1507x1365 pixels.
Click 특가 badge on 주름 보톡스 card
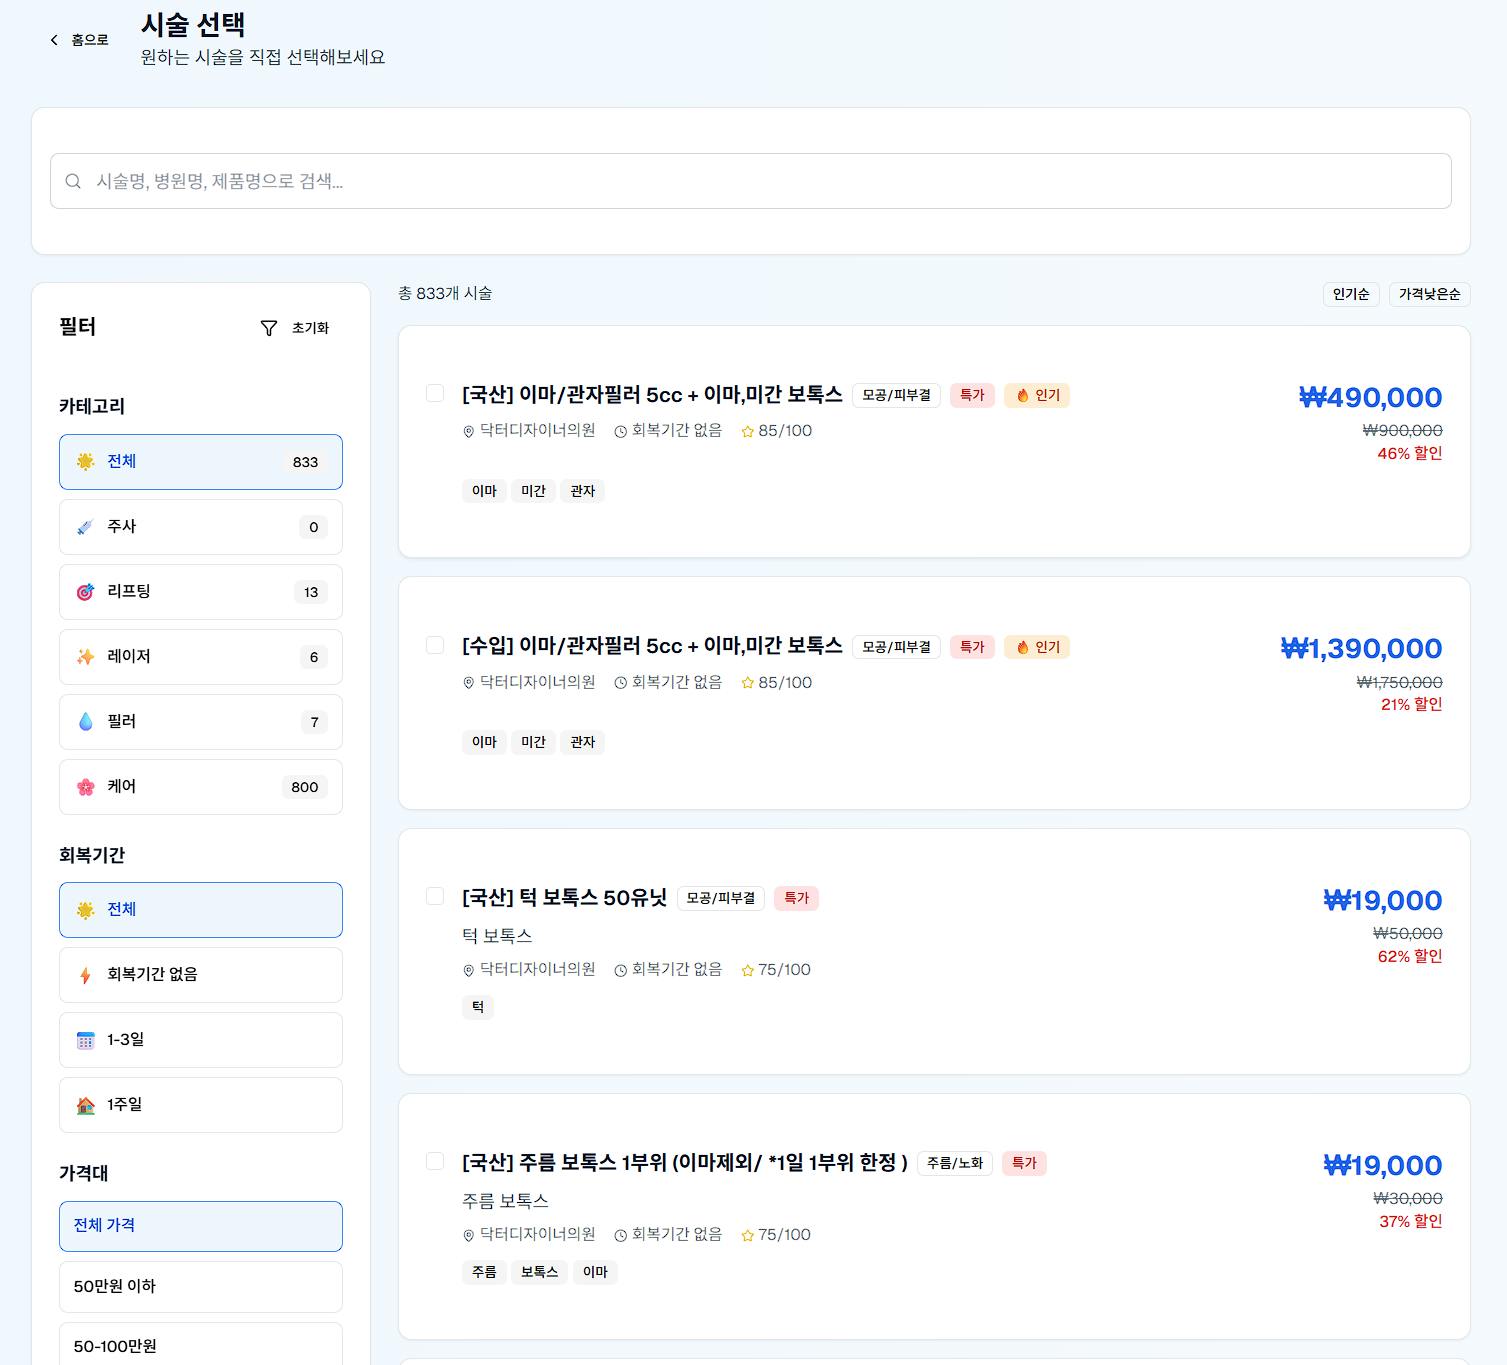click(x=1024, y=1163)
